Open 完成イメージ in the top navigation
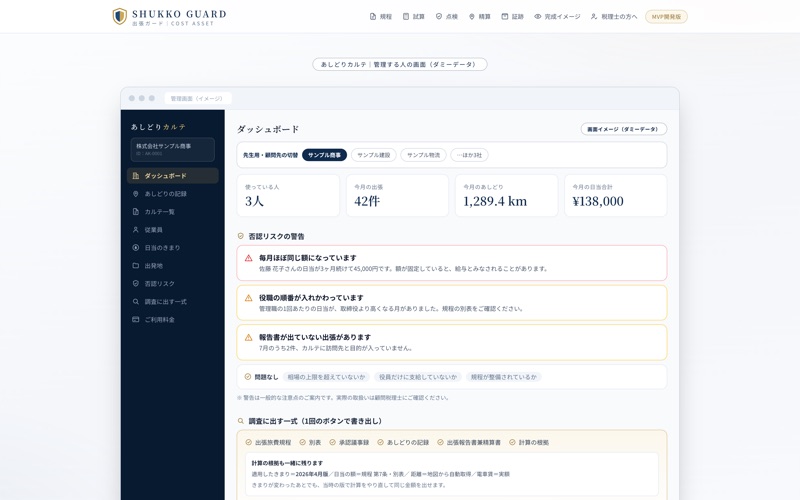Image resolution: width=800 pixels, height=500 pixels. pos(557,17)
